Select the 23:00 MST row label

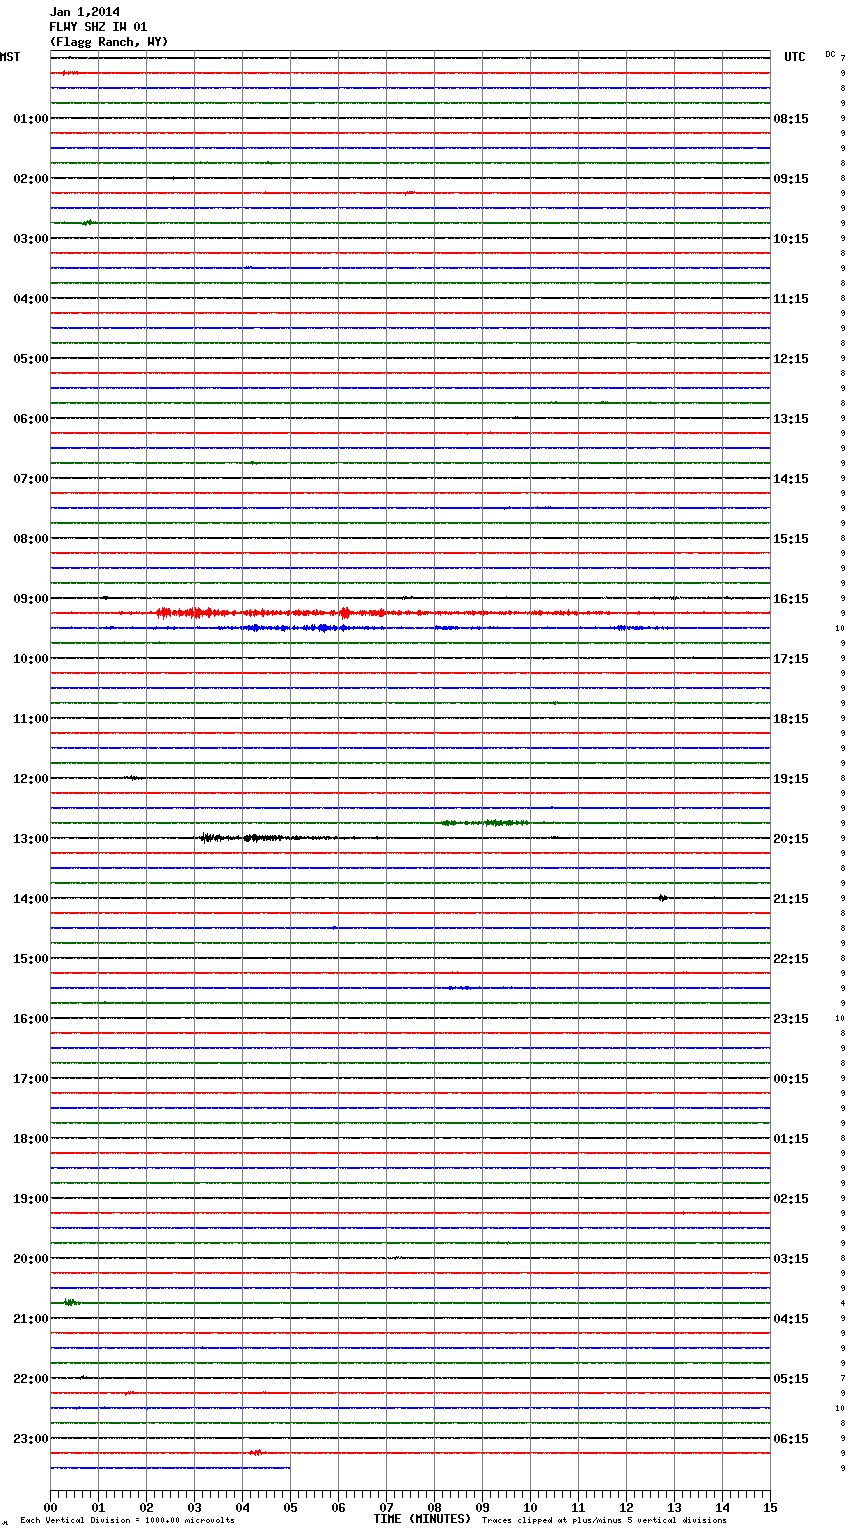point(31,1439)
